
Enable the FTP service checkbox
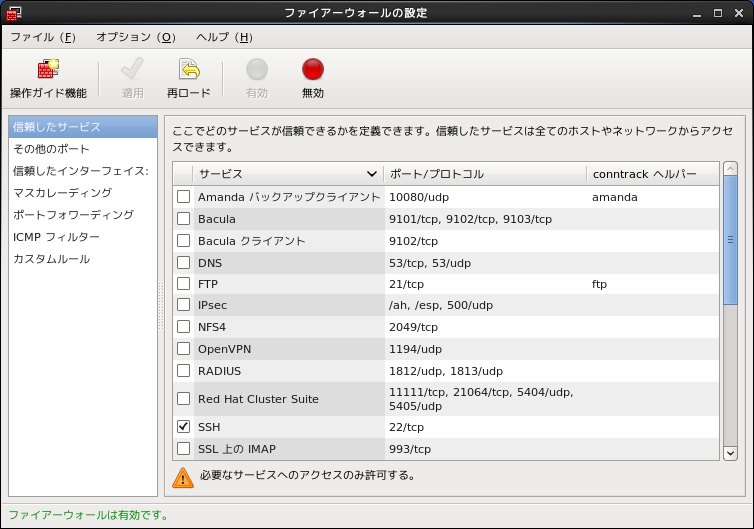[x=183, y=284]
